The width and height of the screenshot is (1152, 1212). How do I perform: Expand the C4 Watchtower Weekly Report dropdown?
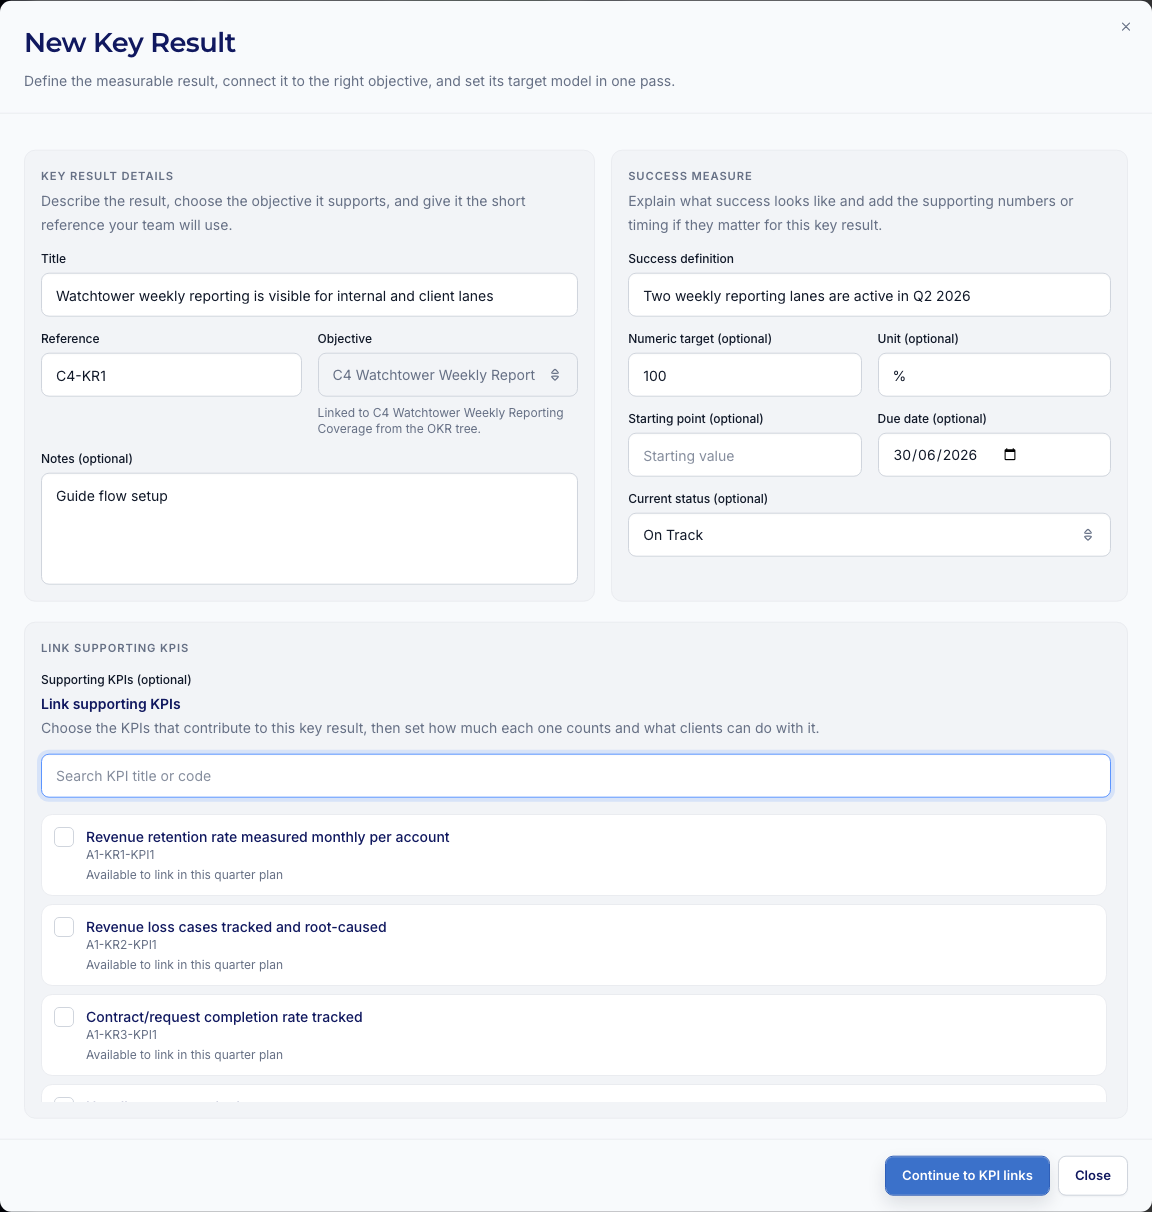tap(447, 374)
